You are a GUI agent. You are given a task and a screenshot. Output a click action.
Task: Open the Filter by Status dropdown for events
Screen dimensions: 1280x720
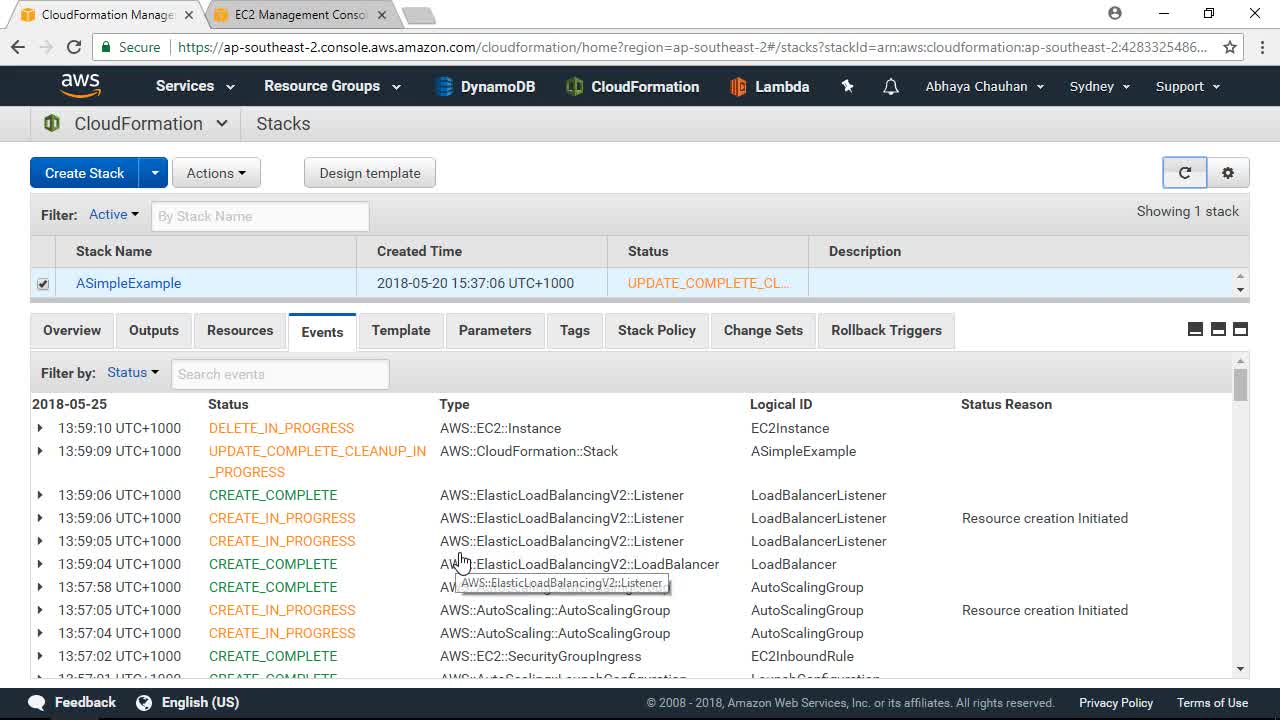pyautogui.click(x=133, y=372)
